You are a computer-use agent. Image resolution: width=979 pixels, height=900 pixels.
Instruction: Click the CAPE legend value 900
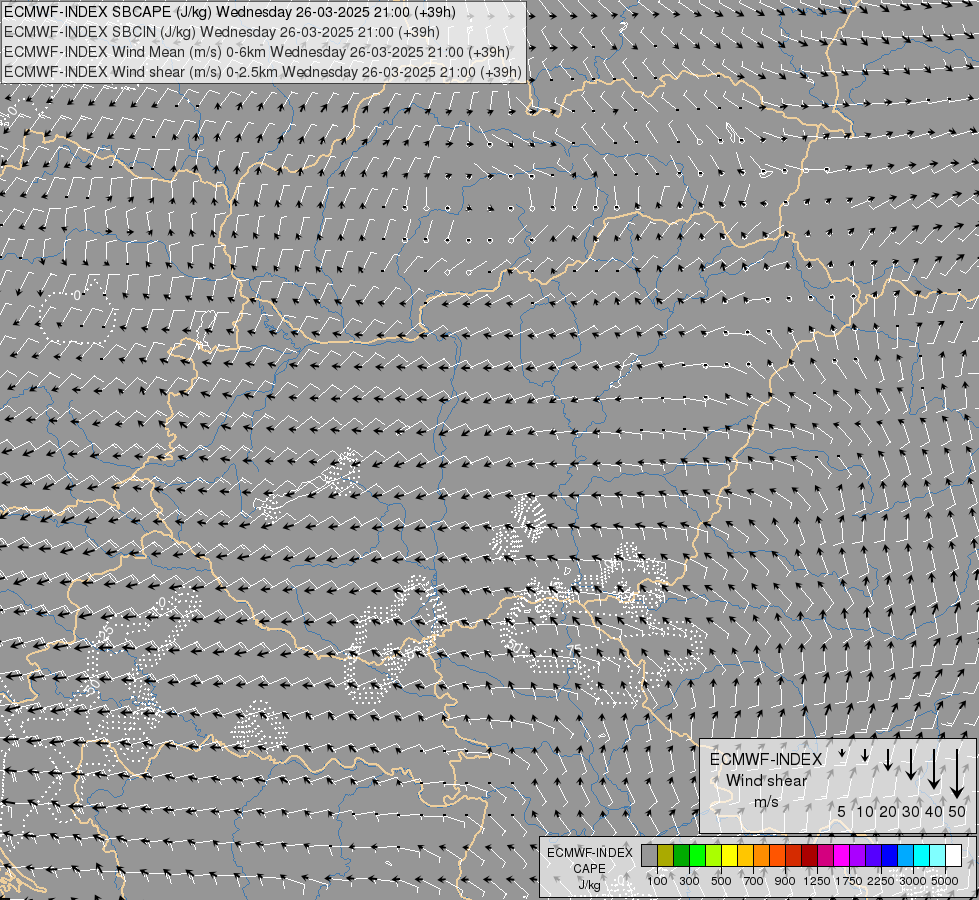[785, 881]
